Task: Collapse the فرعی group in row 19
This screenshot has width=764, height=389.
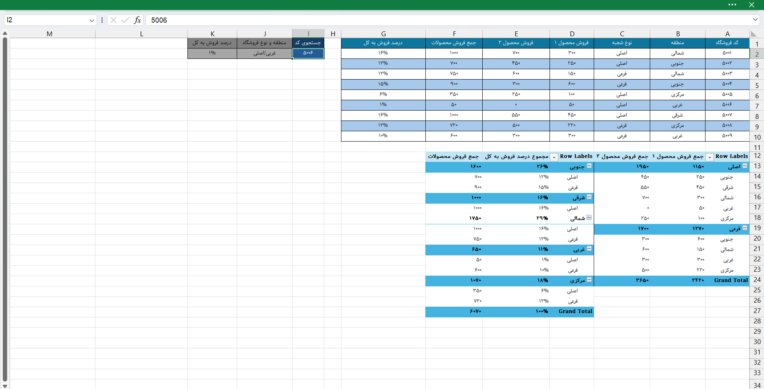Action: tap(745, 228)
